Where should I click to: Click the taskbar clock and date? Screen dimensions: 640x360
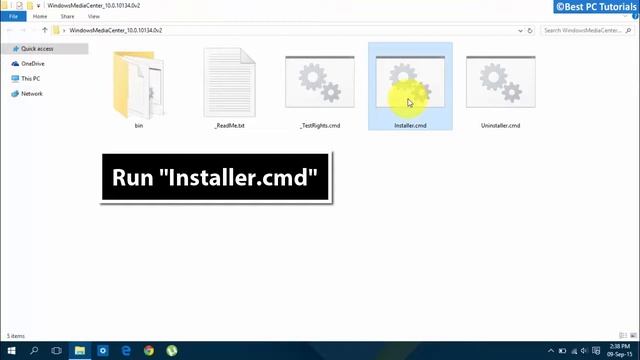pos(620,351)
